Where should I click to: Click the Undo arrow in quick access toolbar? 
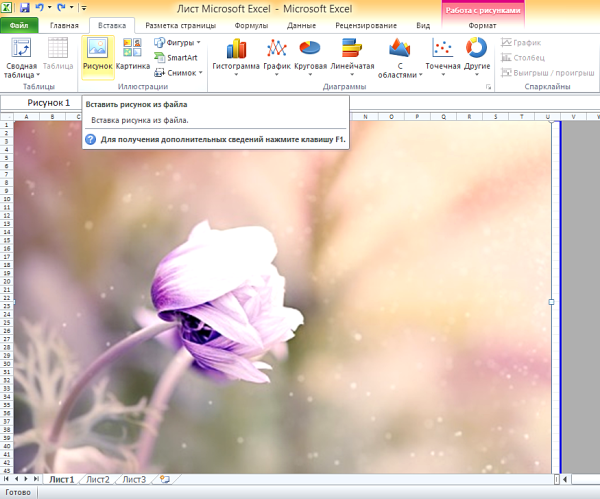39,7
